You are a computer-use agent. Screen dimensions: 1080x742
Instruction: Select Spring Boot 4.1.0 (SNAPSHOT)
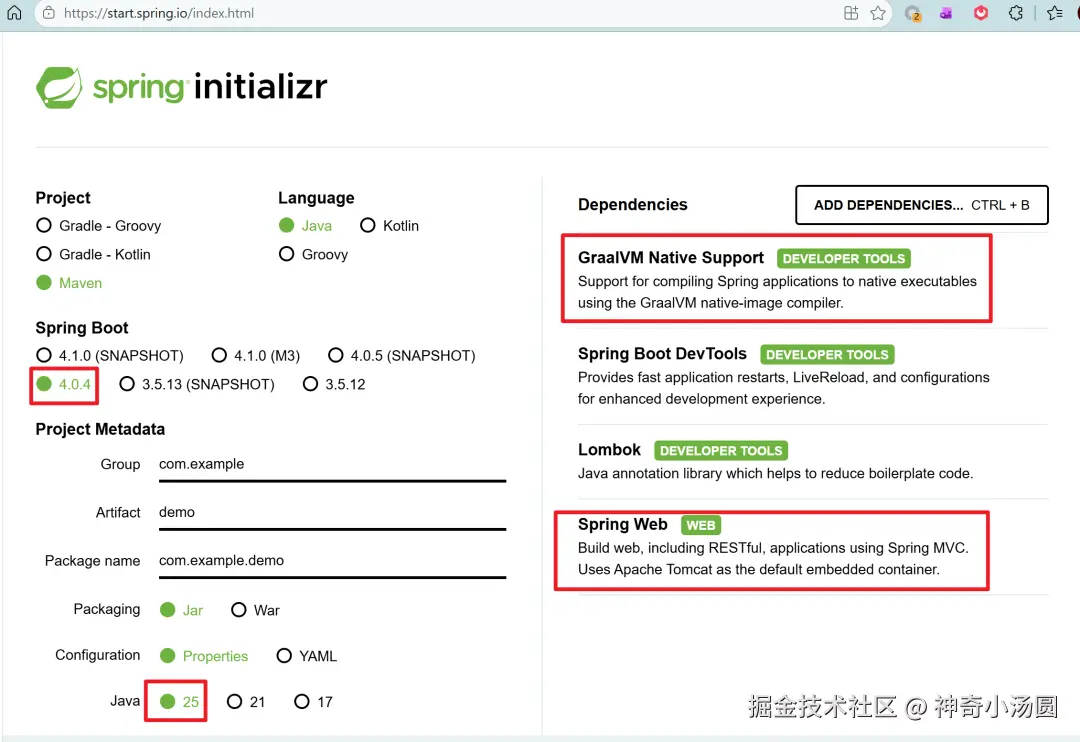point(110,355)
